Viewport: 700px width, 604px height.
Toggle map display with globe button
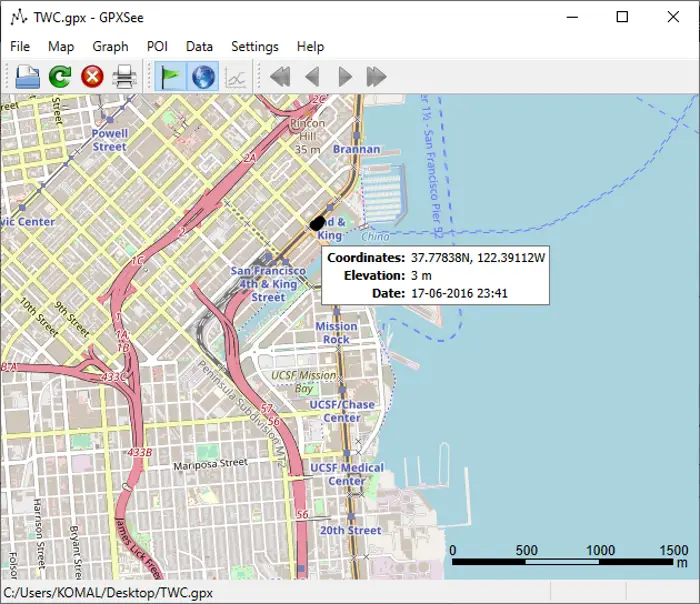click(x=203, y=76)
